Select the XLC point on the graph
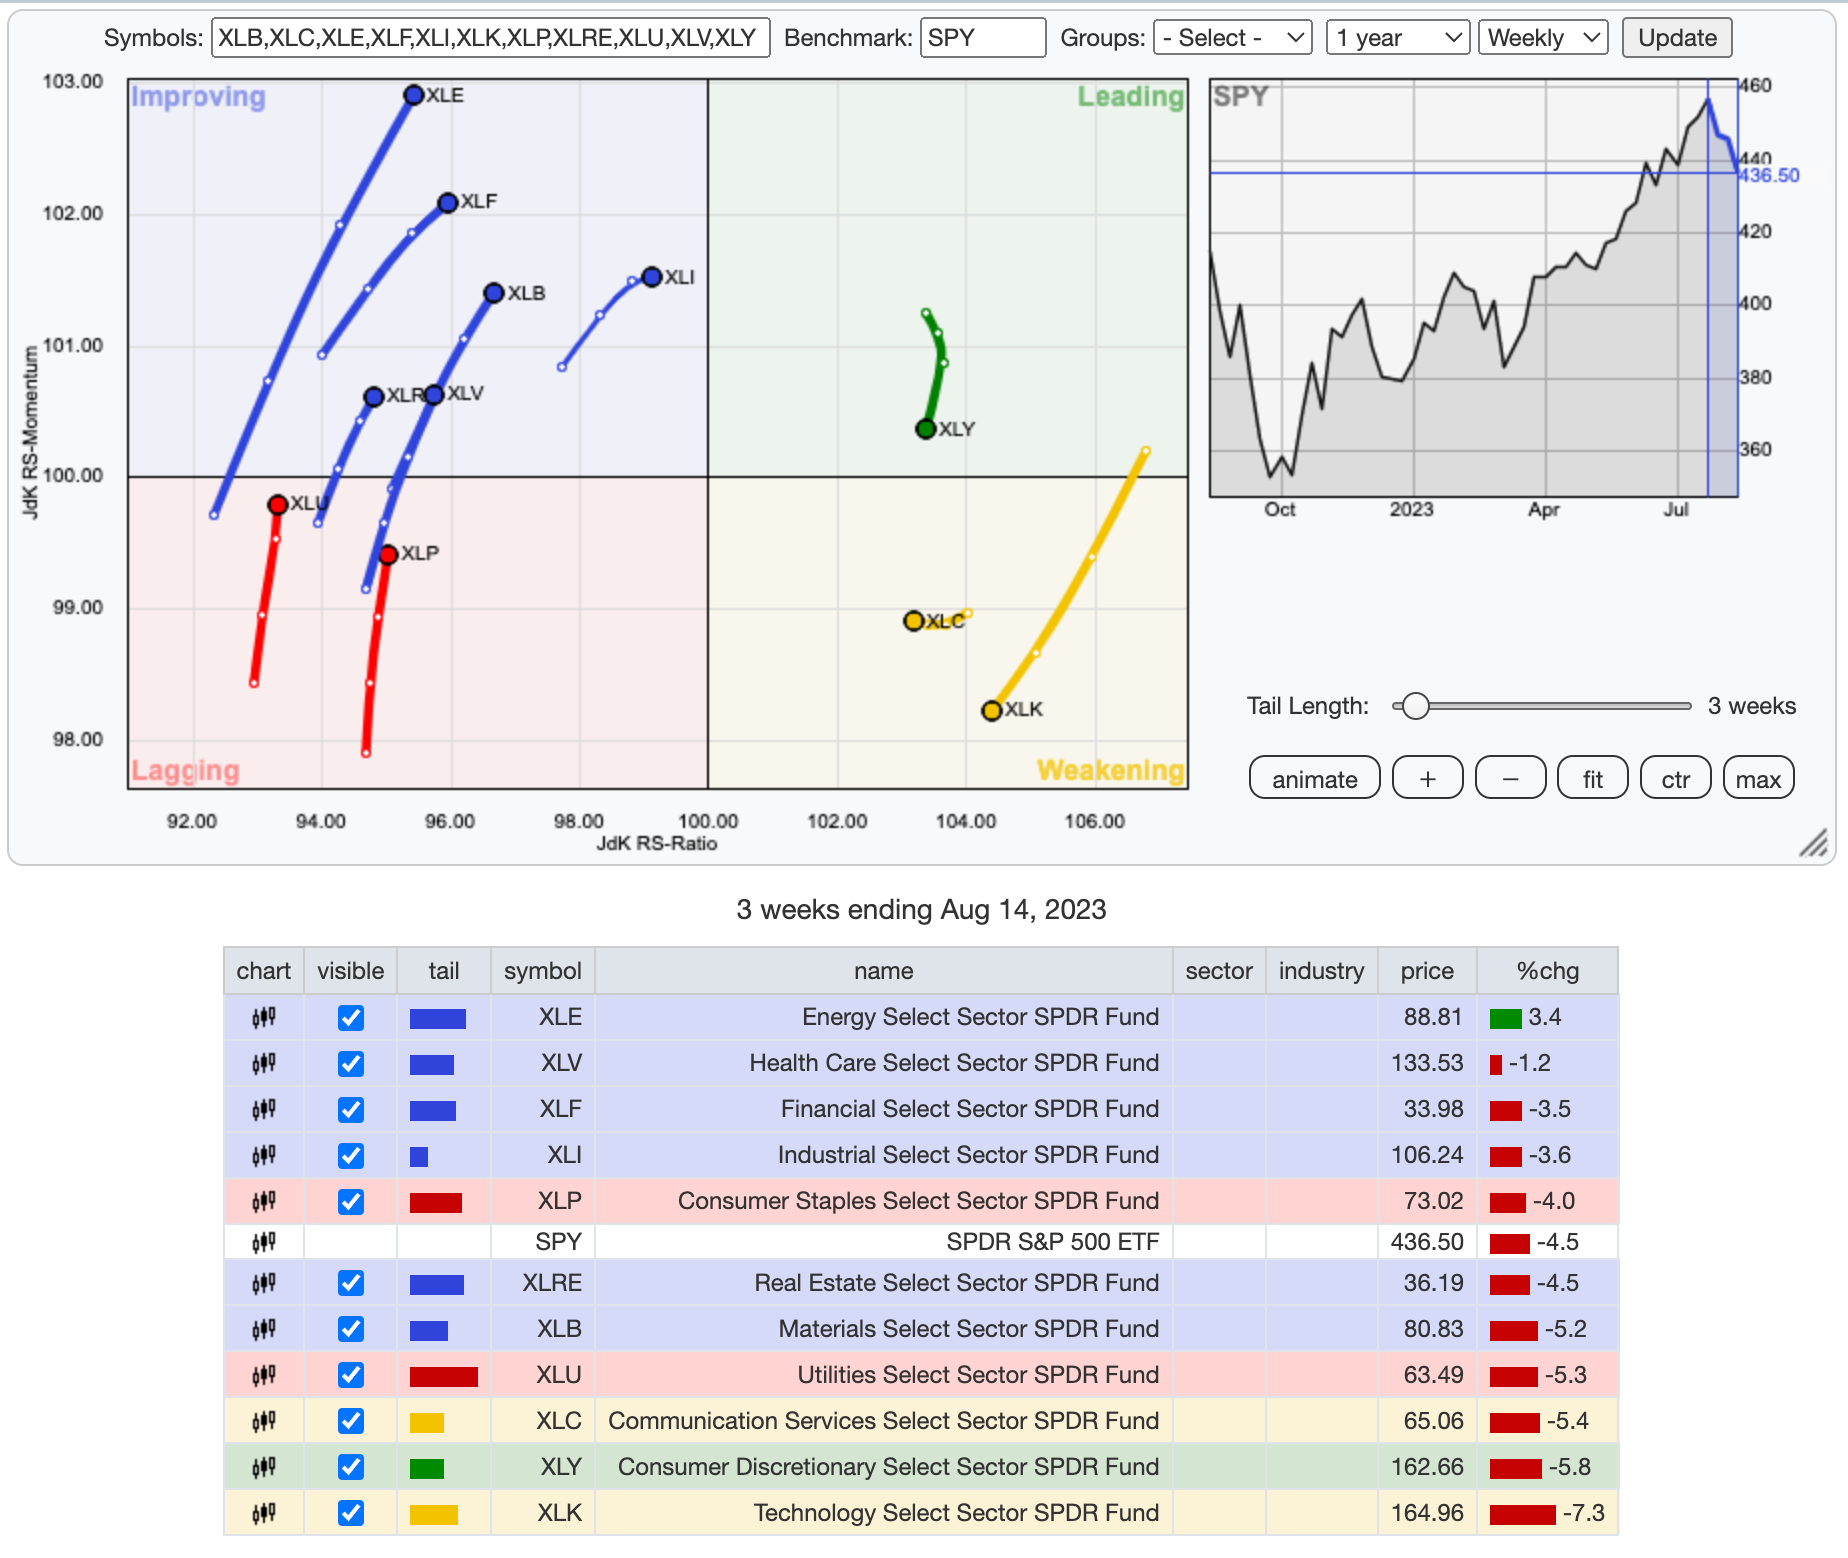 point(914,621)
